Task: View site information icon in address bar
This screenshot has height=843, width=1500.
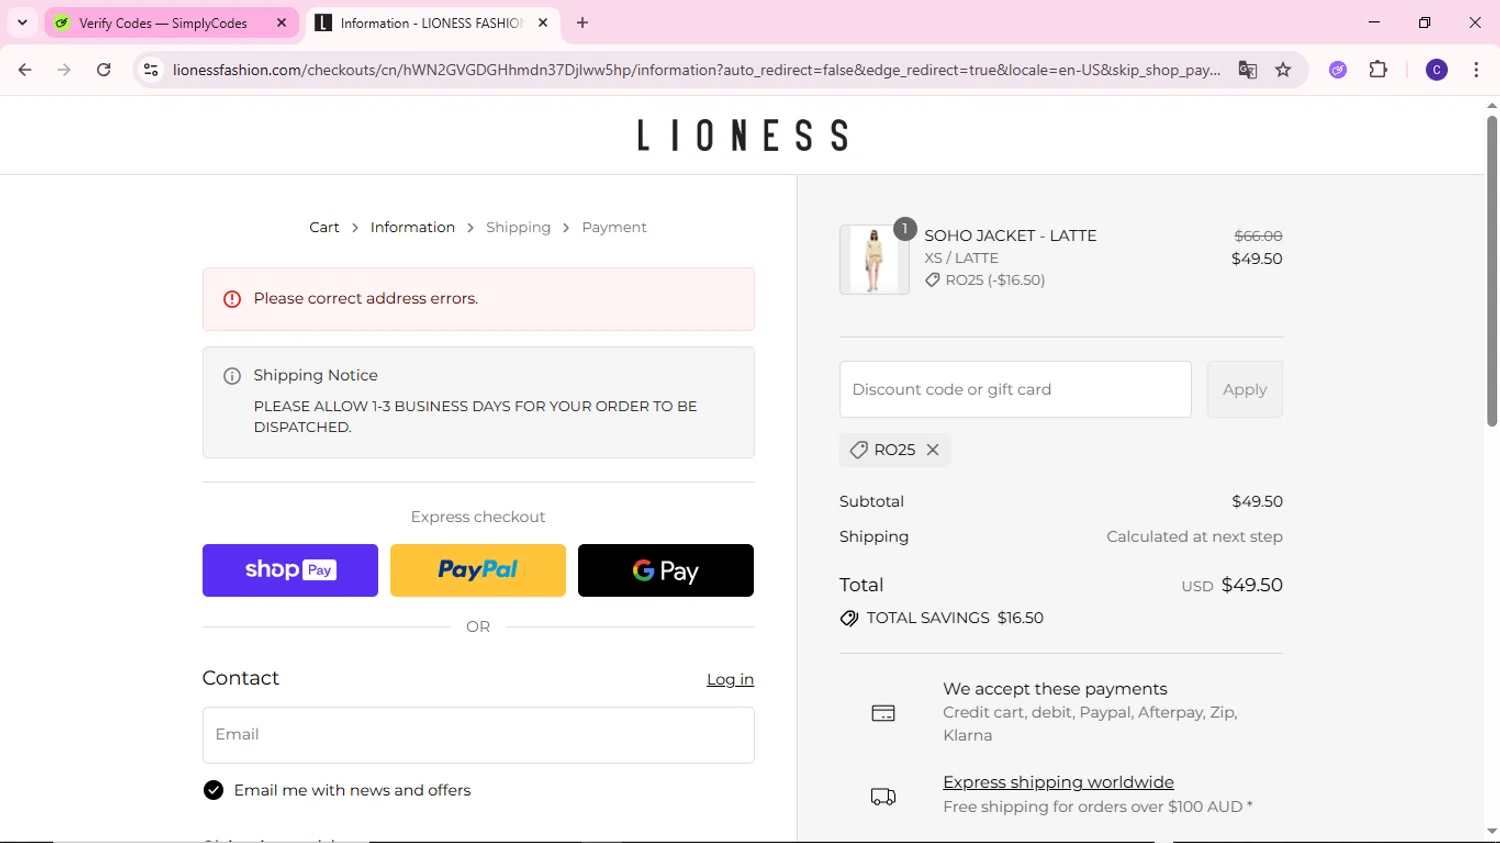Action: 151,70
